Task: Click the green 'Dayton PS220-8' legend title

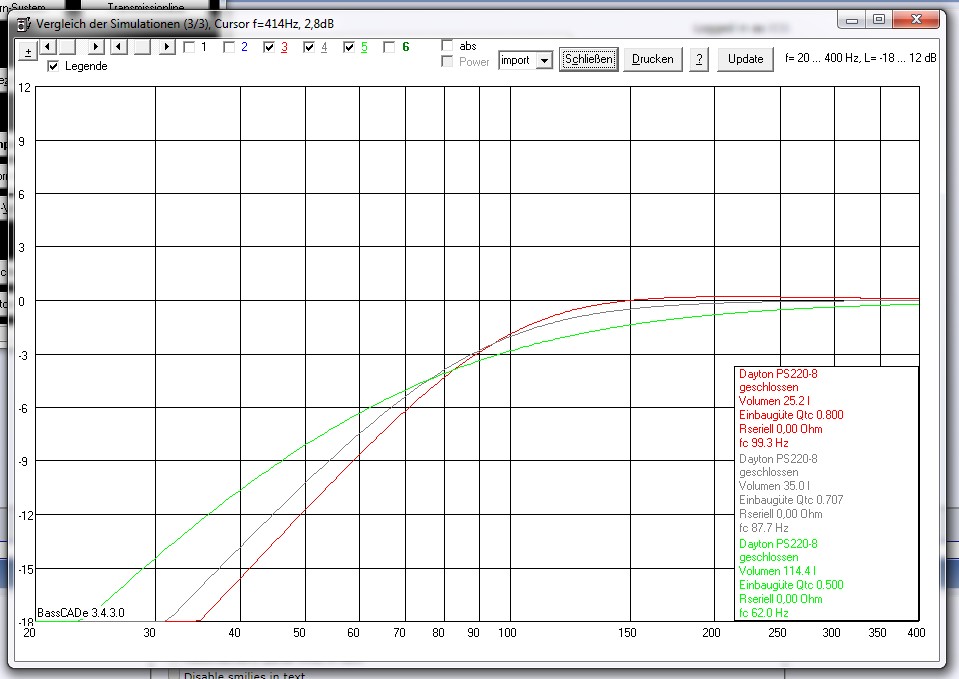Action: coord(778,544)
